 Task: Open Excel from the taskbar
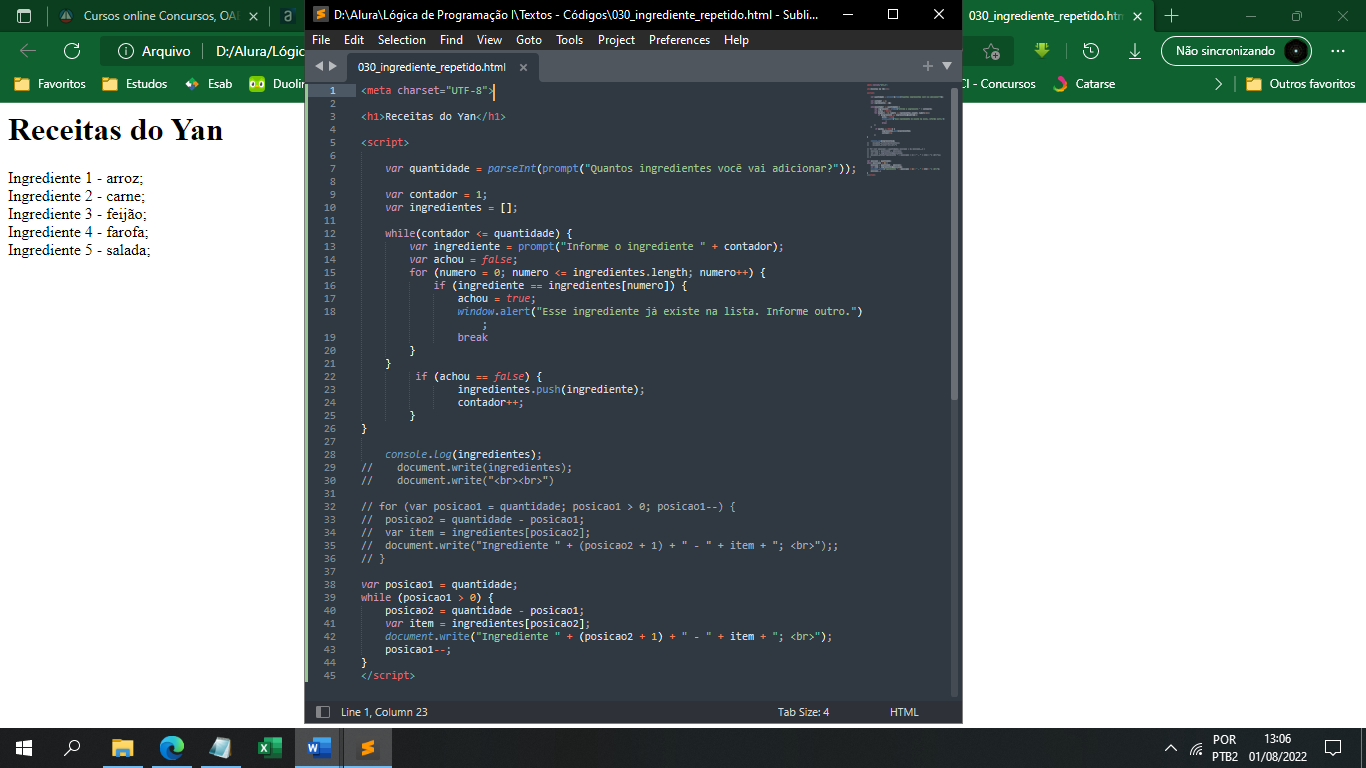(x=270, y=748)
